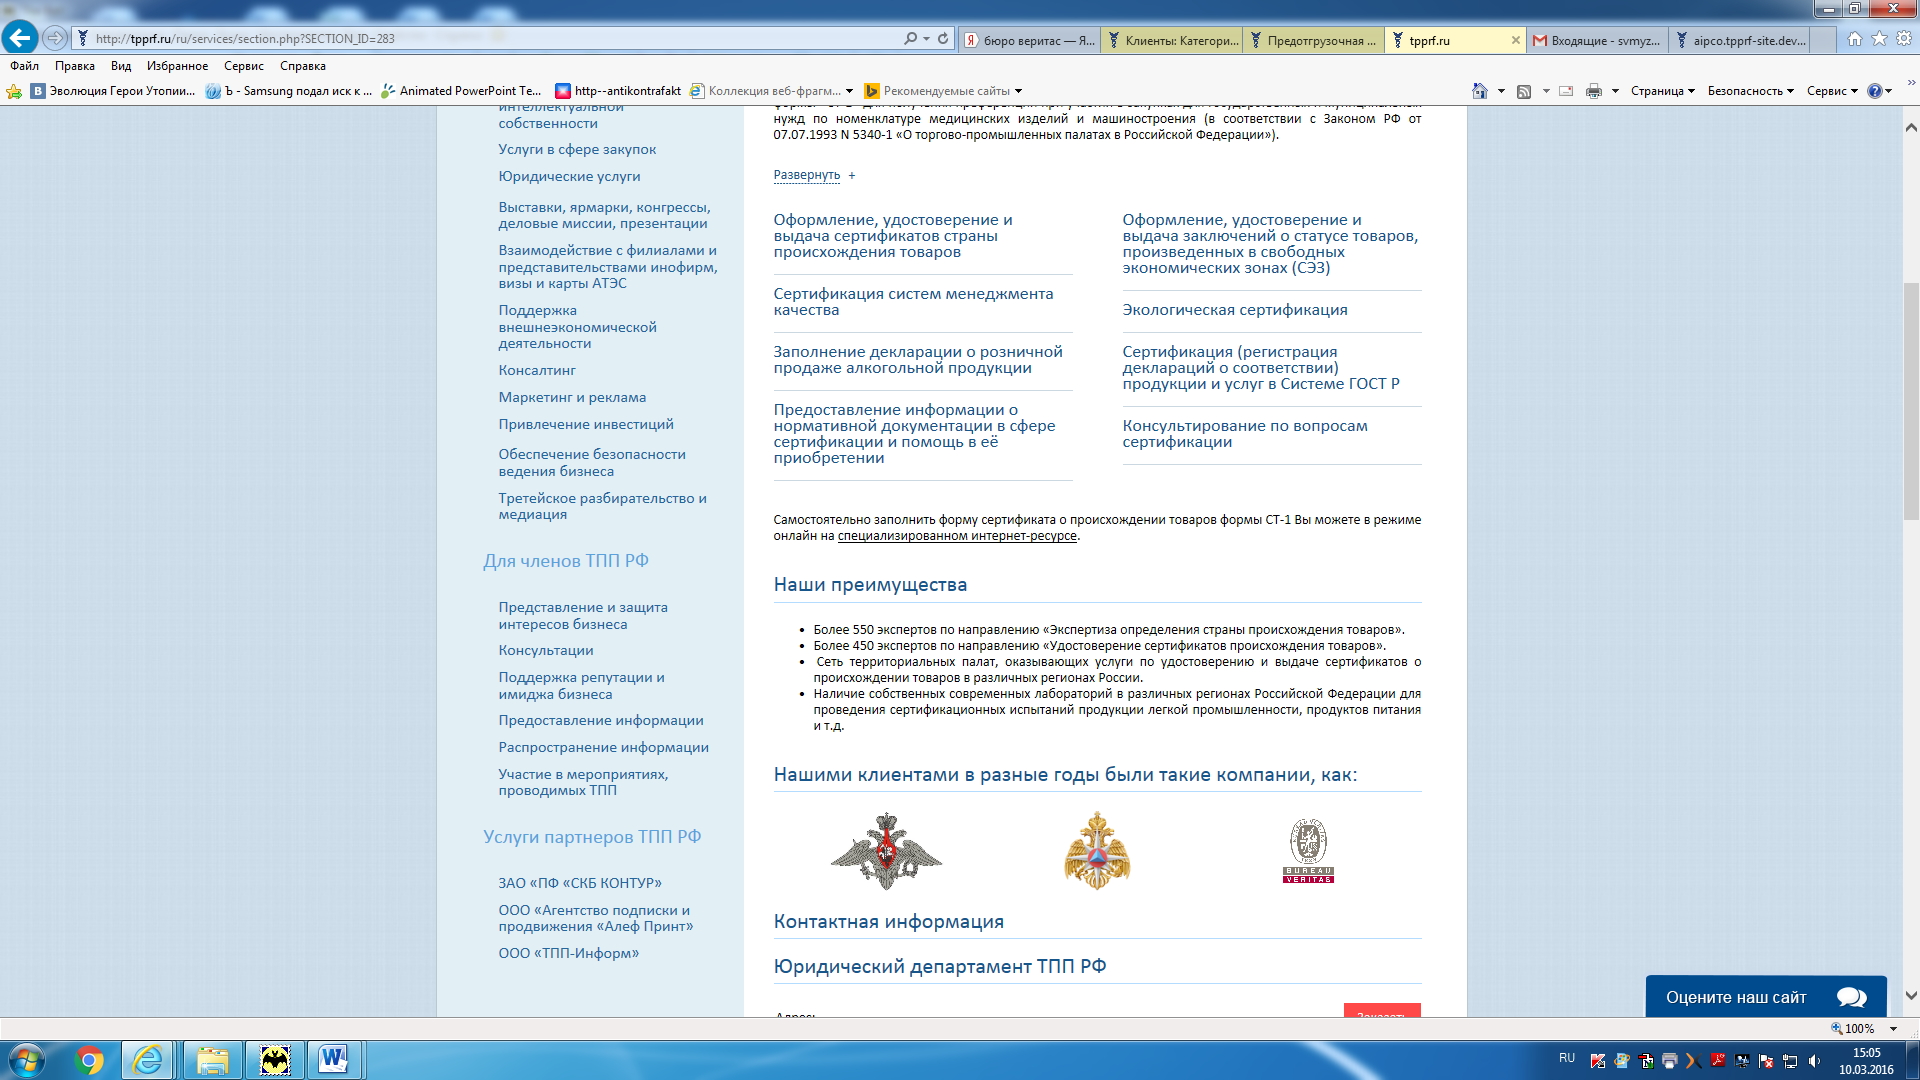Click the EMERCOM golden eagle logo
The image size is (1920, 1080).
1097,851
